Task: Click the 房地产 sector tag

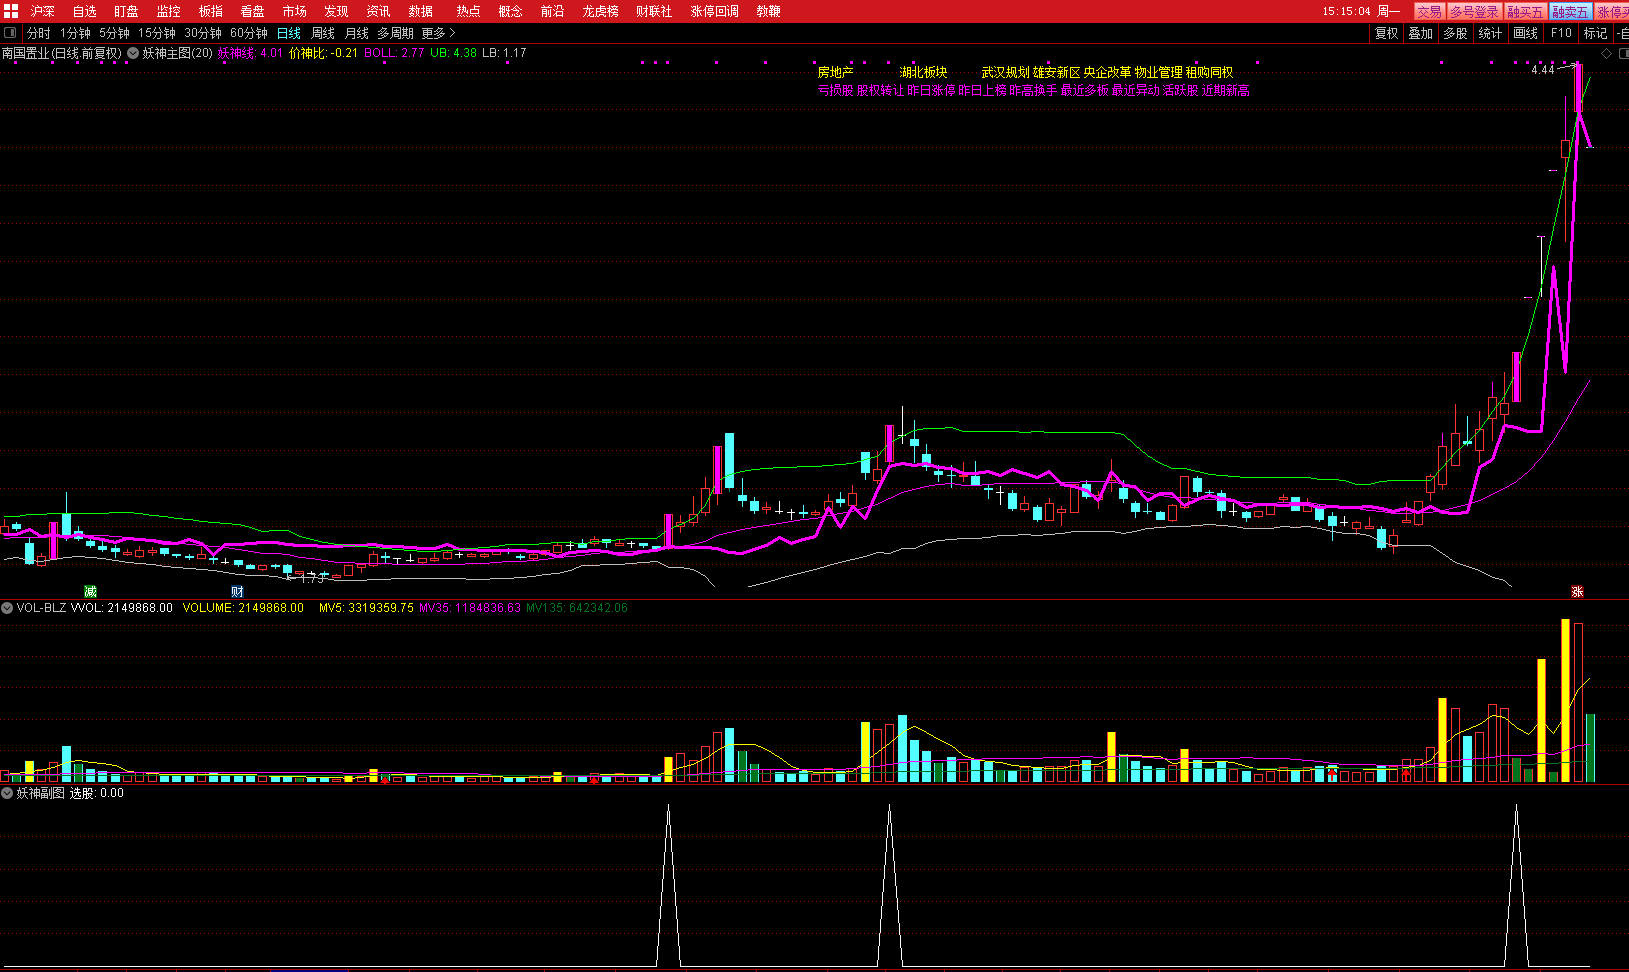Action: [835, 72]
